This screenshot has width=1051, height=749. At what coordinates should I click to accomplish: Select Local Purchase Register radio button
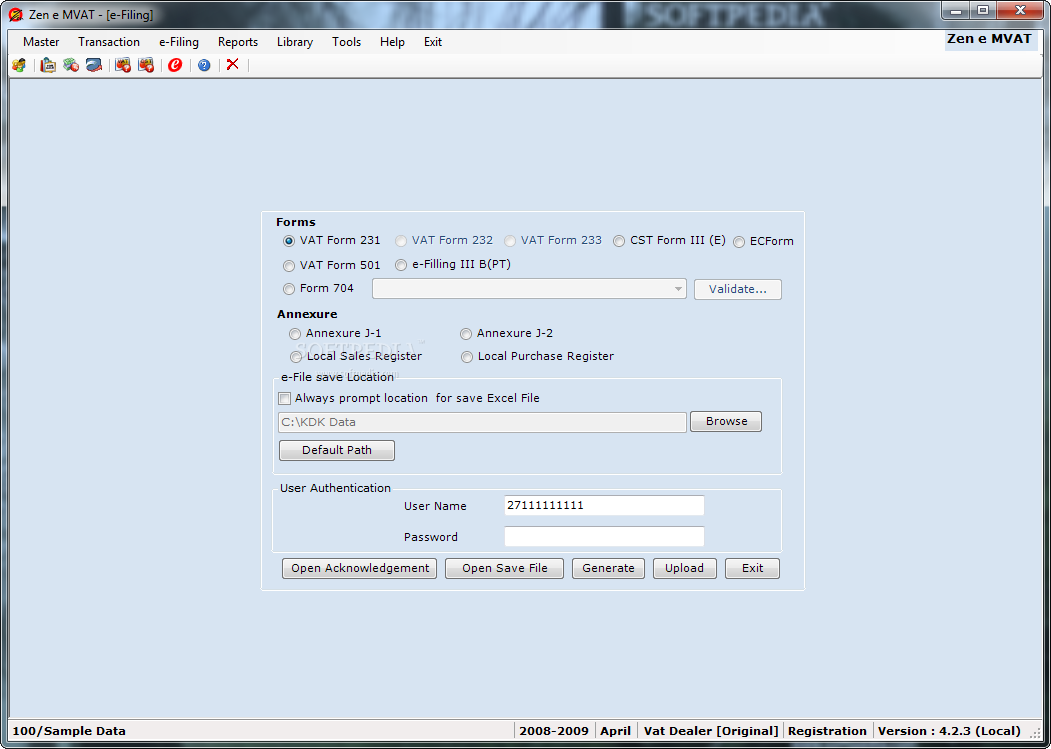click(x=467, y=357)
